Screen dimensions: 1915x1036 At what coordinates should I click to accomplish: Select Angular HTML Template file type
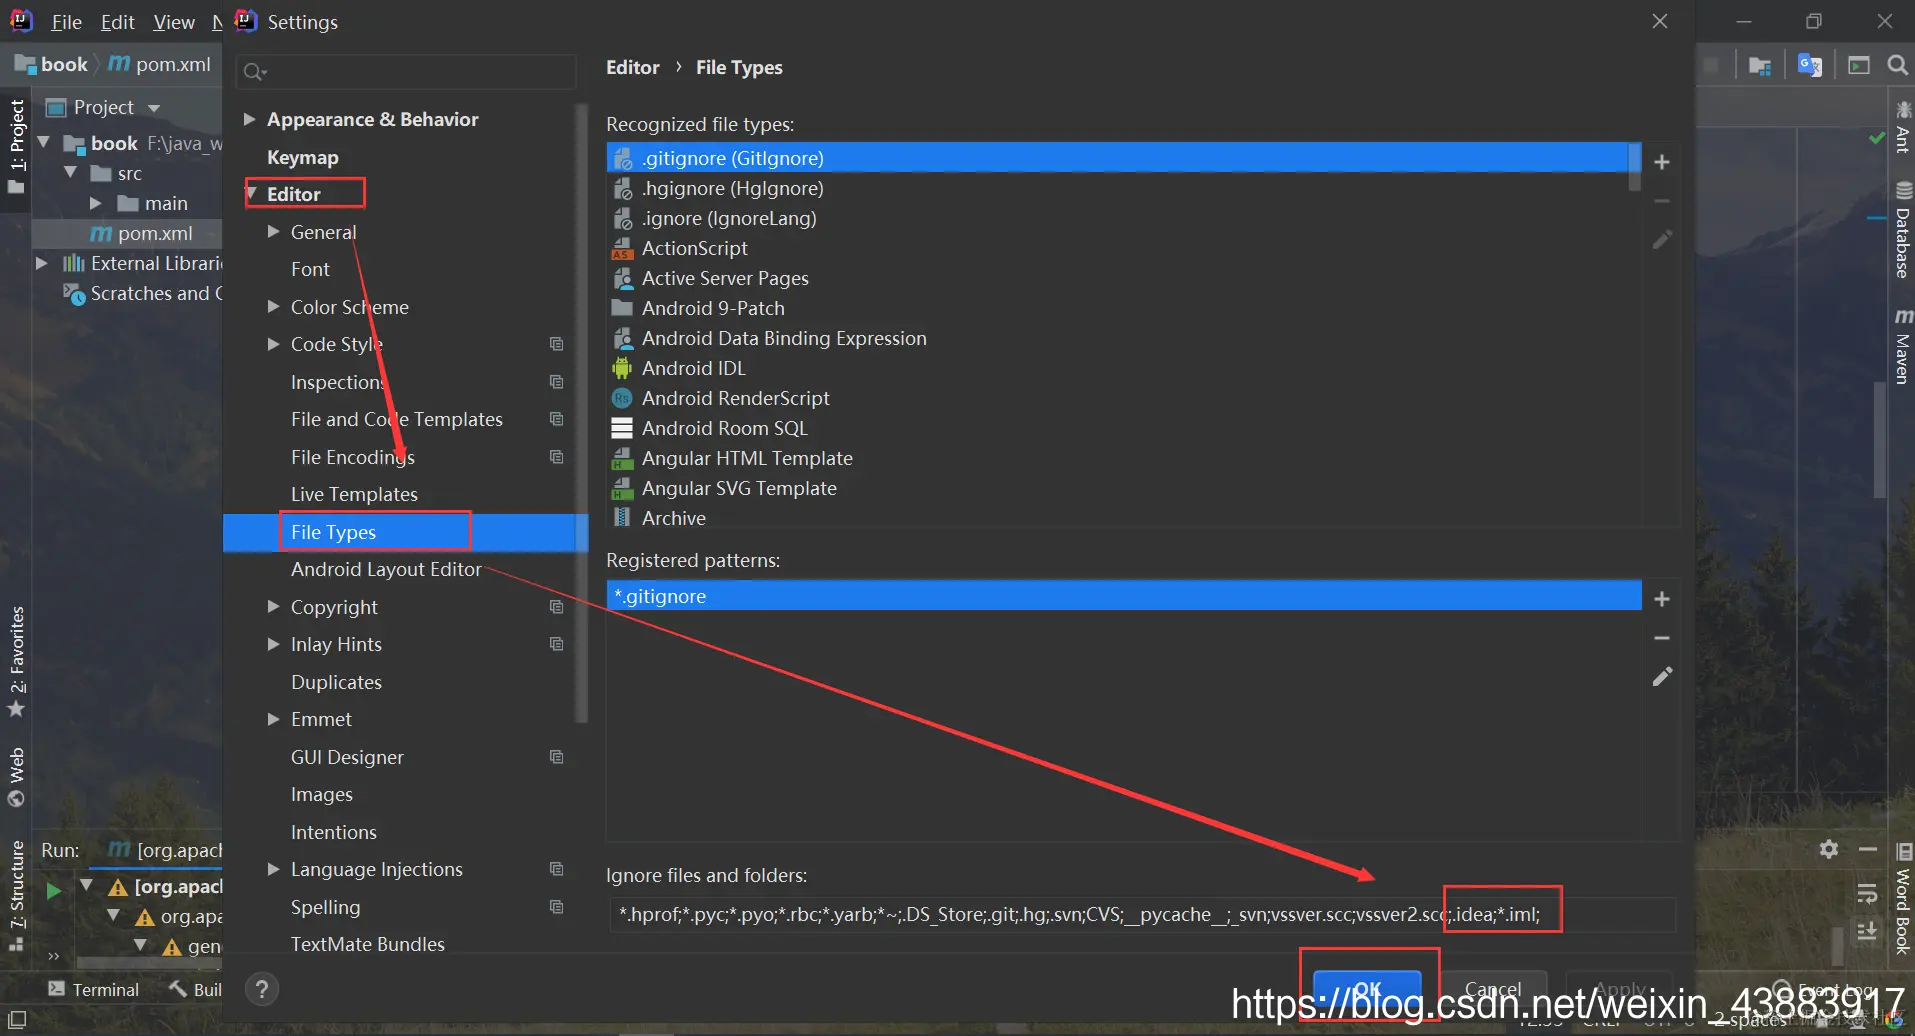[1118, 458]
